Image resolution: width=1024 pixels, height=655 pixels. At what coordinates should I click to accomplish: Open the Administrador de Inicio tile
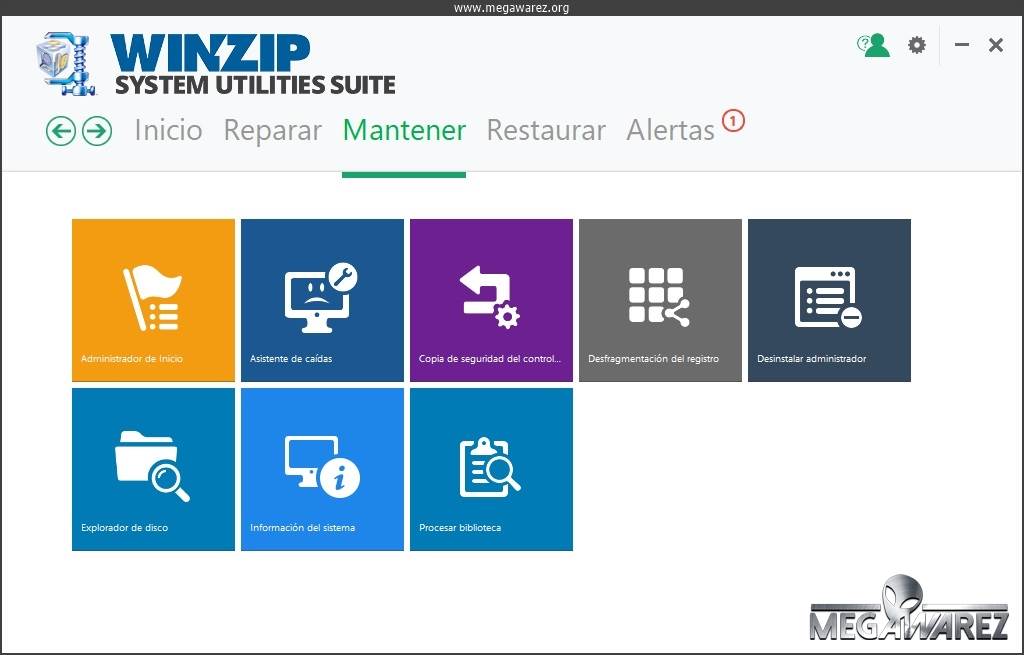[x=153, y=300]
